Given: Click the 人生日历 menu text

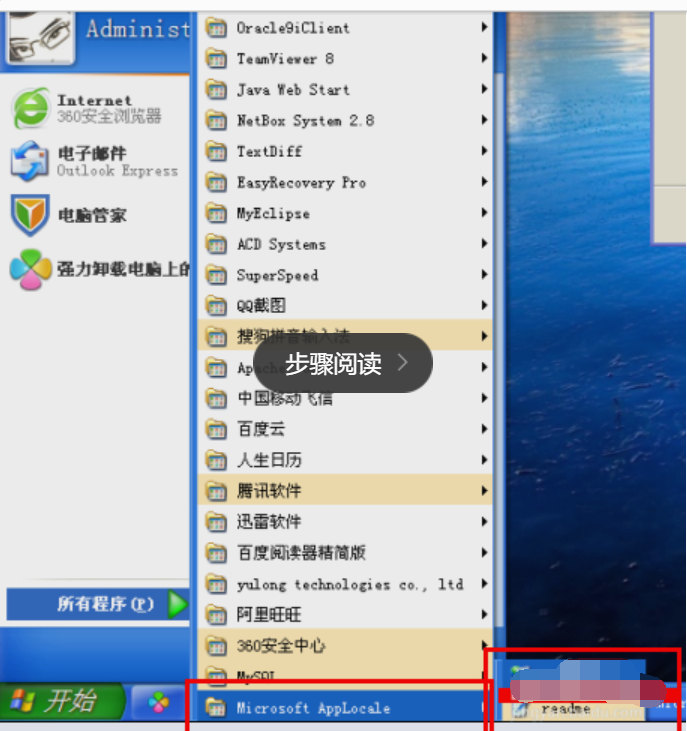Looking at the screenshot, I should pyautogui.click(x=269, y=460).
